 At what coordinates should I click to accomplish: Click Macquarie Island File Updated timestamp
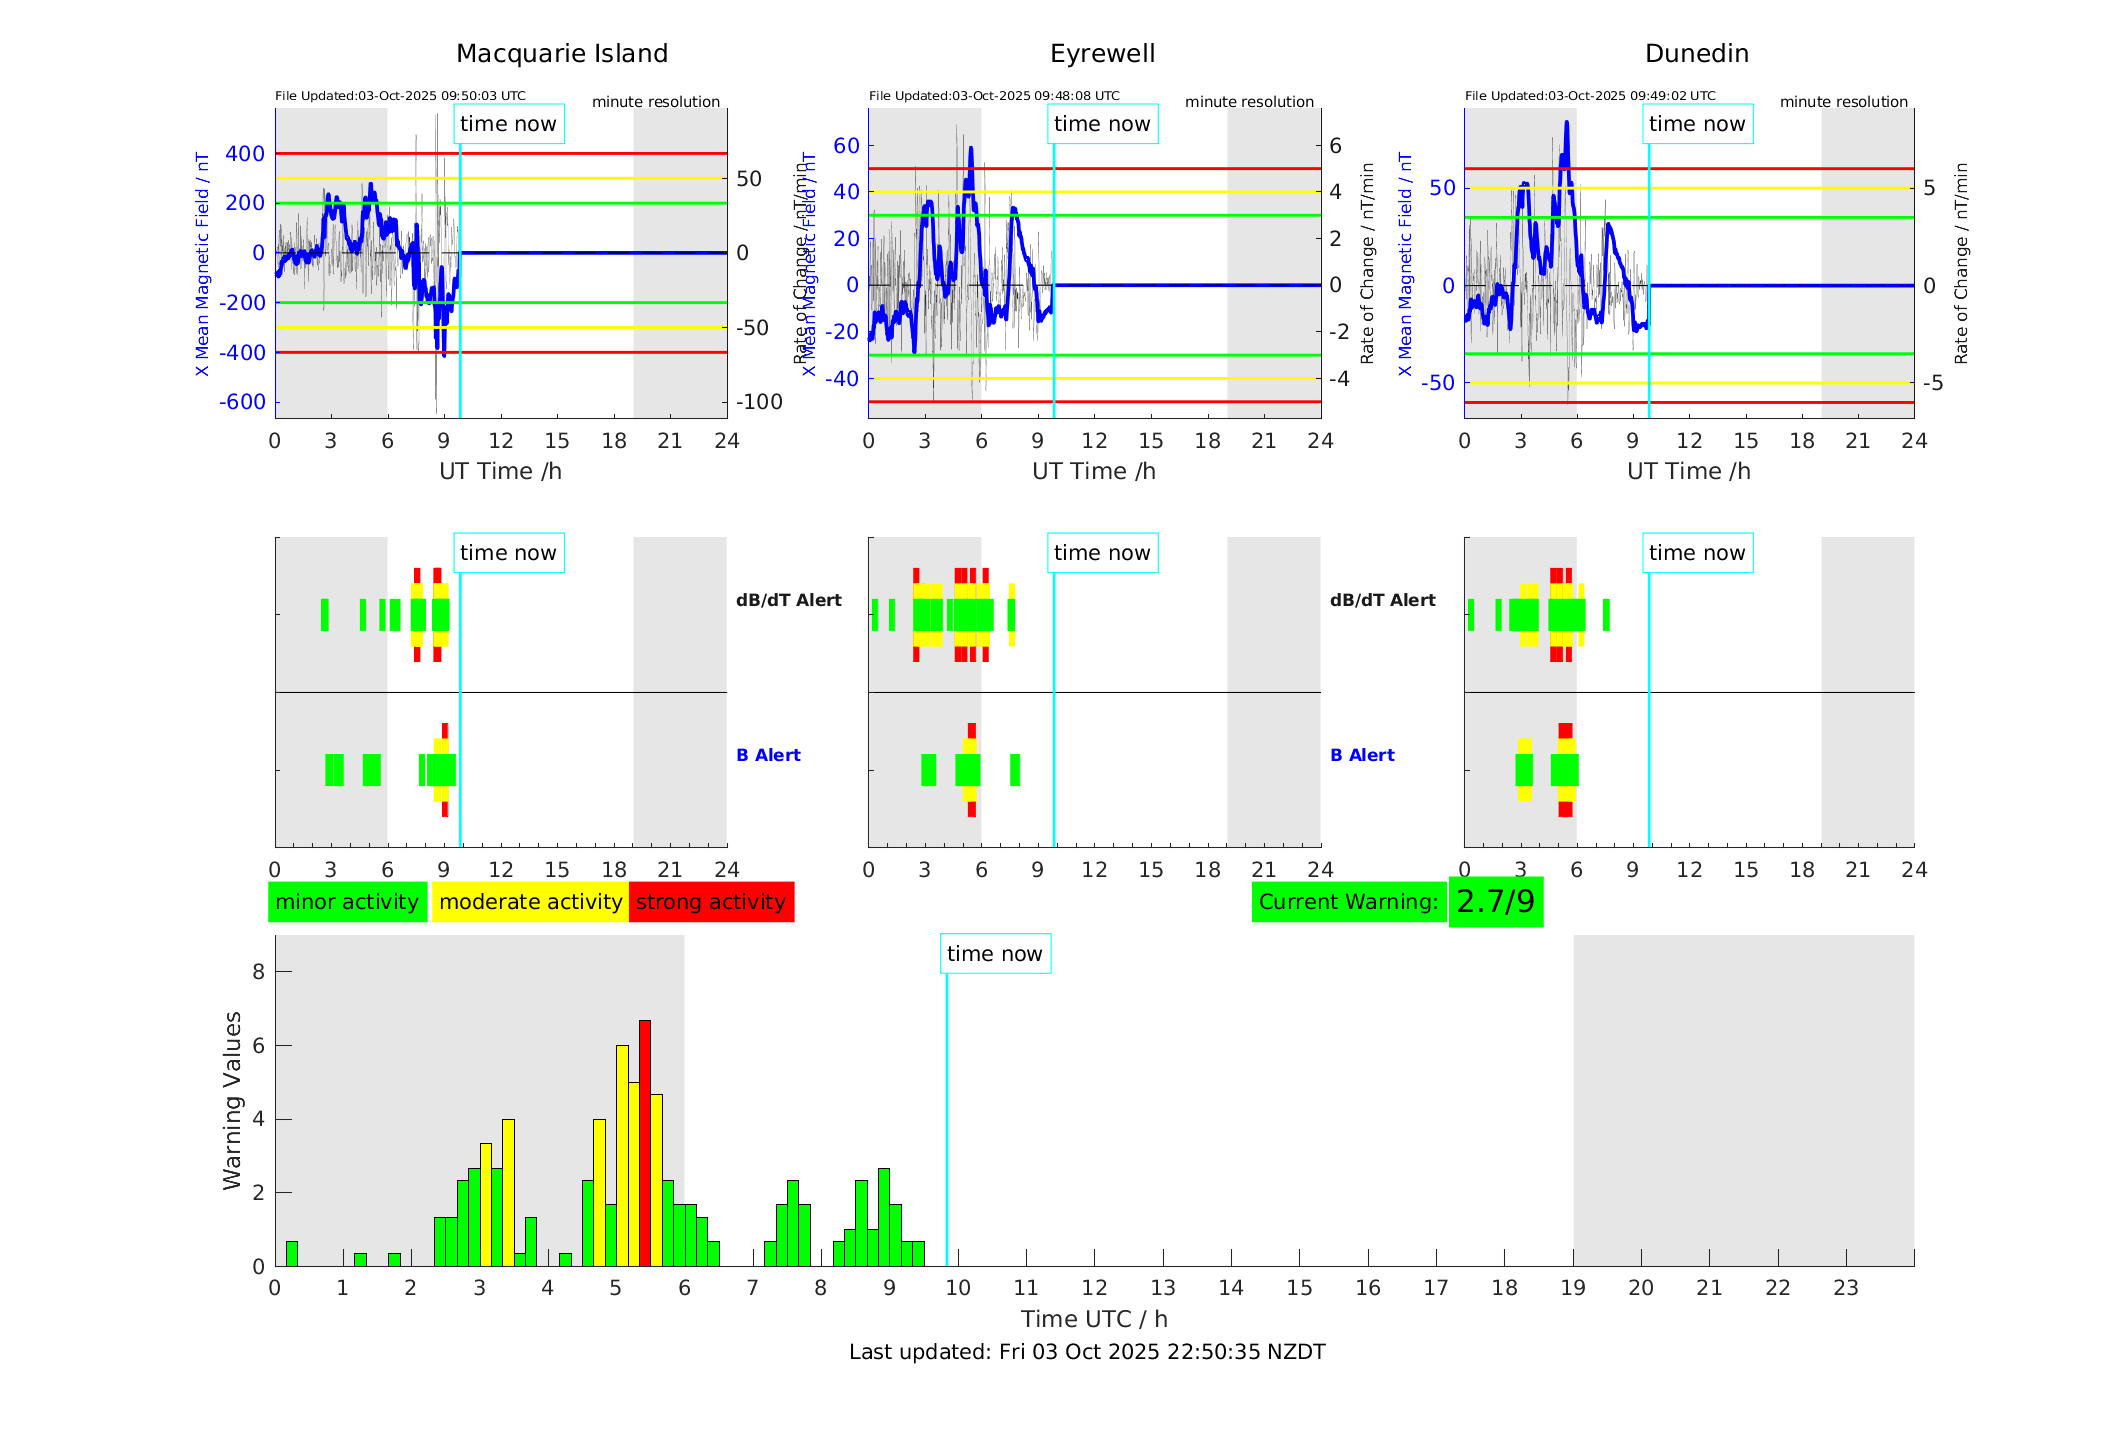[x=400, y=96]
